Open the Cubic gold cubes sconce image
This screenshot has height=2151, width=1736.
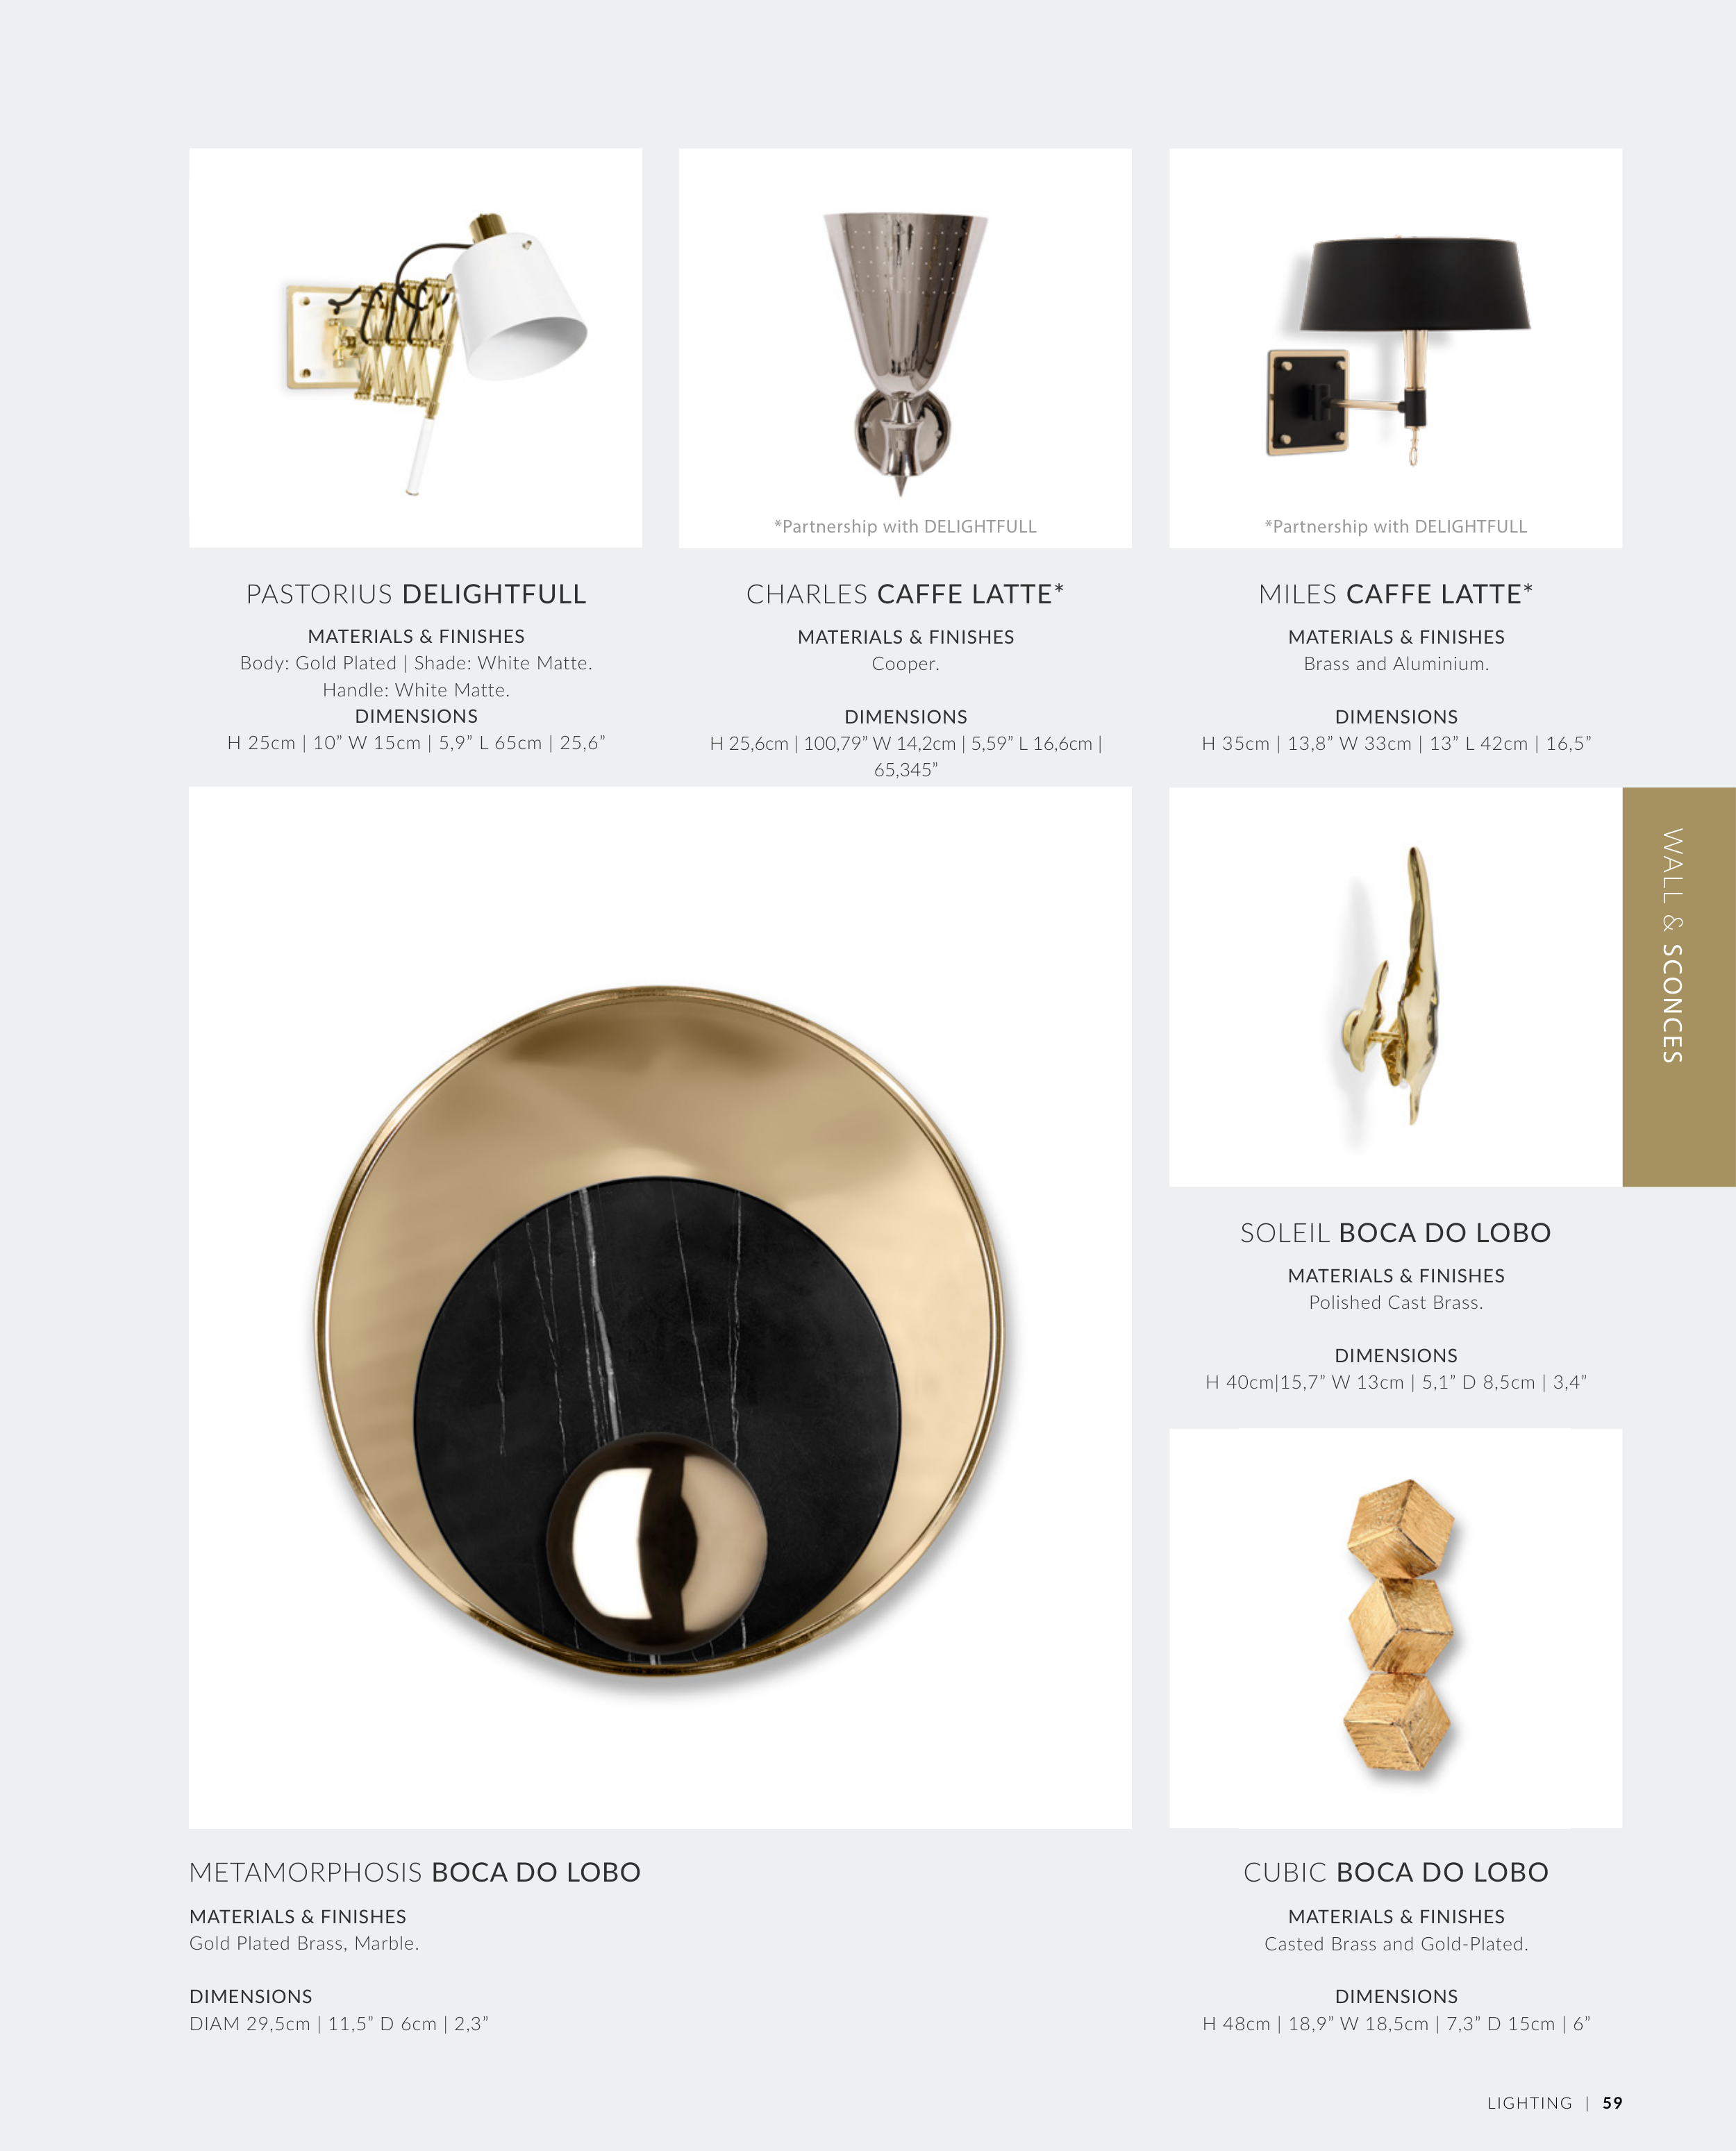click(x=1395, y=1628)
